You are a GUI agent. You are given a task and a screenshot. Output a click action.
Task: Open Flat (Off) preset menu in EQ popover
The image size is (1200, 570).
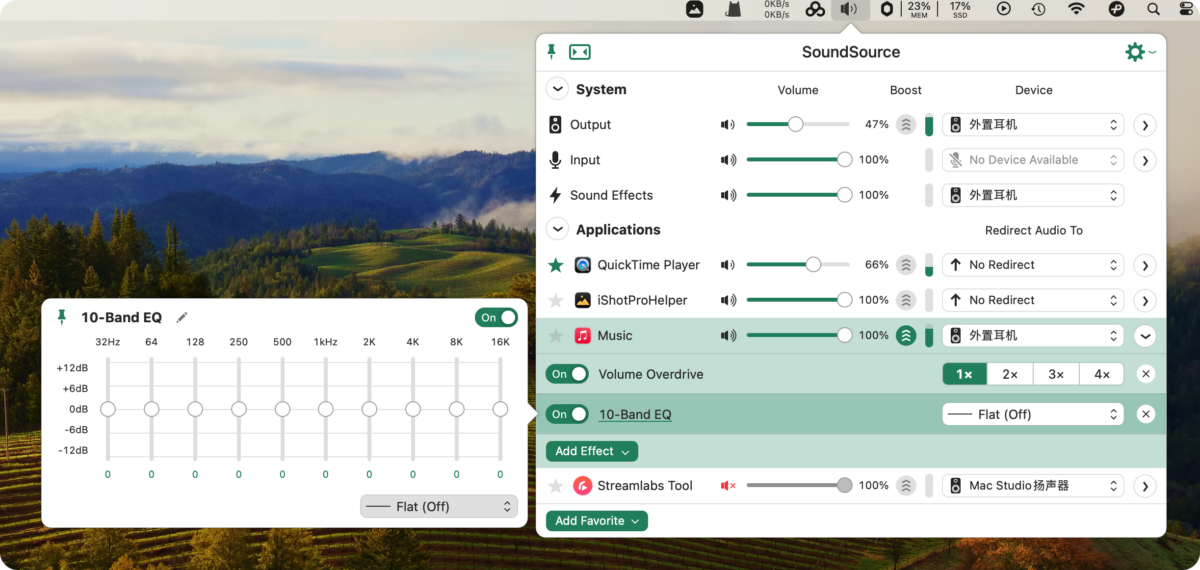439,506
